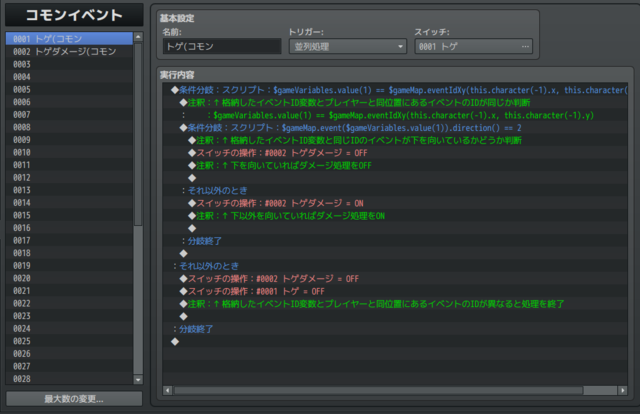Viewport: 640px width, 414px height.
Task: Select empty common event 0028
Action: click(x=69, y=379)
